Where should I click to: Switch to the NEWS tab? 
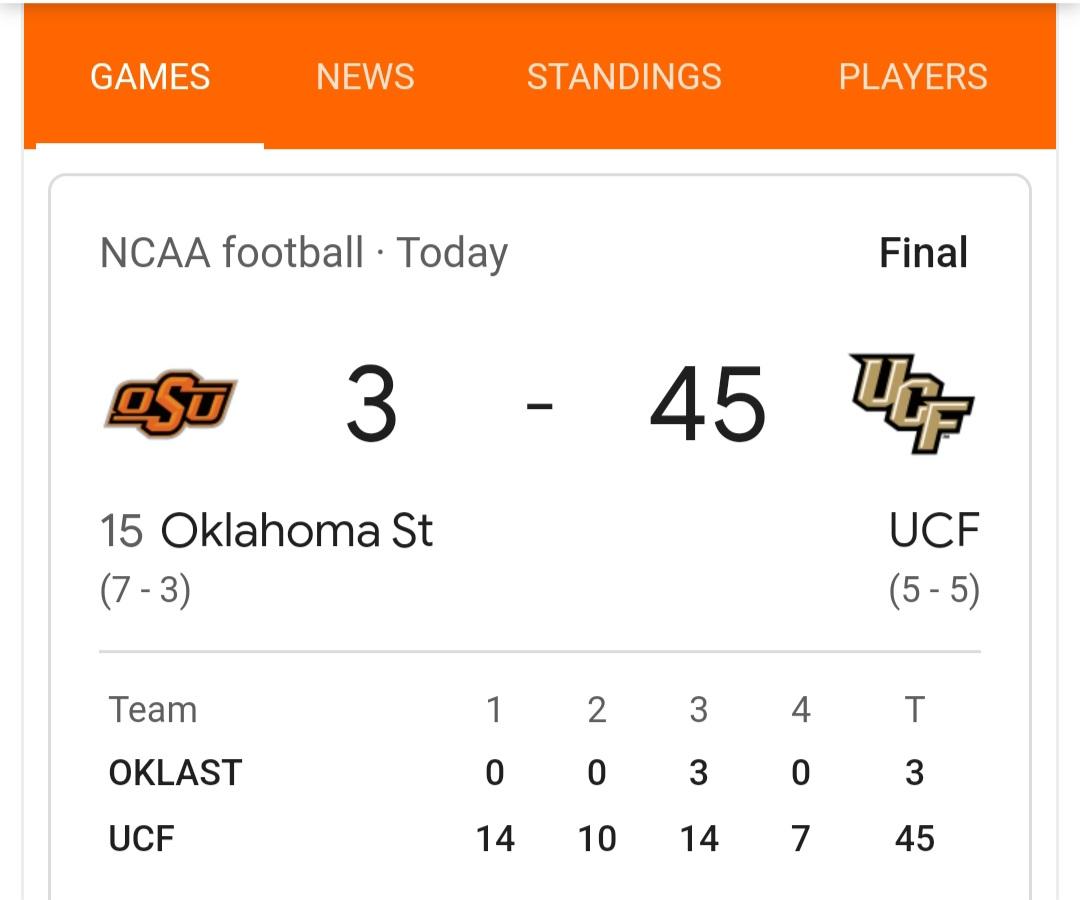click(x=365, y=76)
